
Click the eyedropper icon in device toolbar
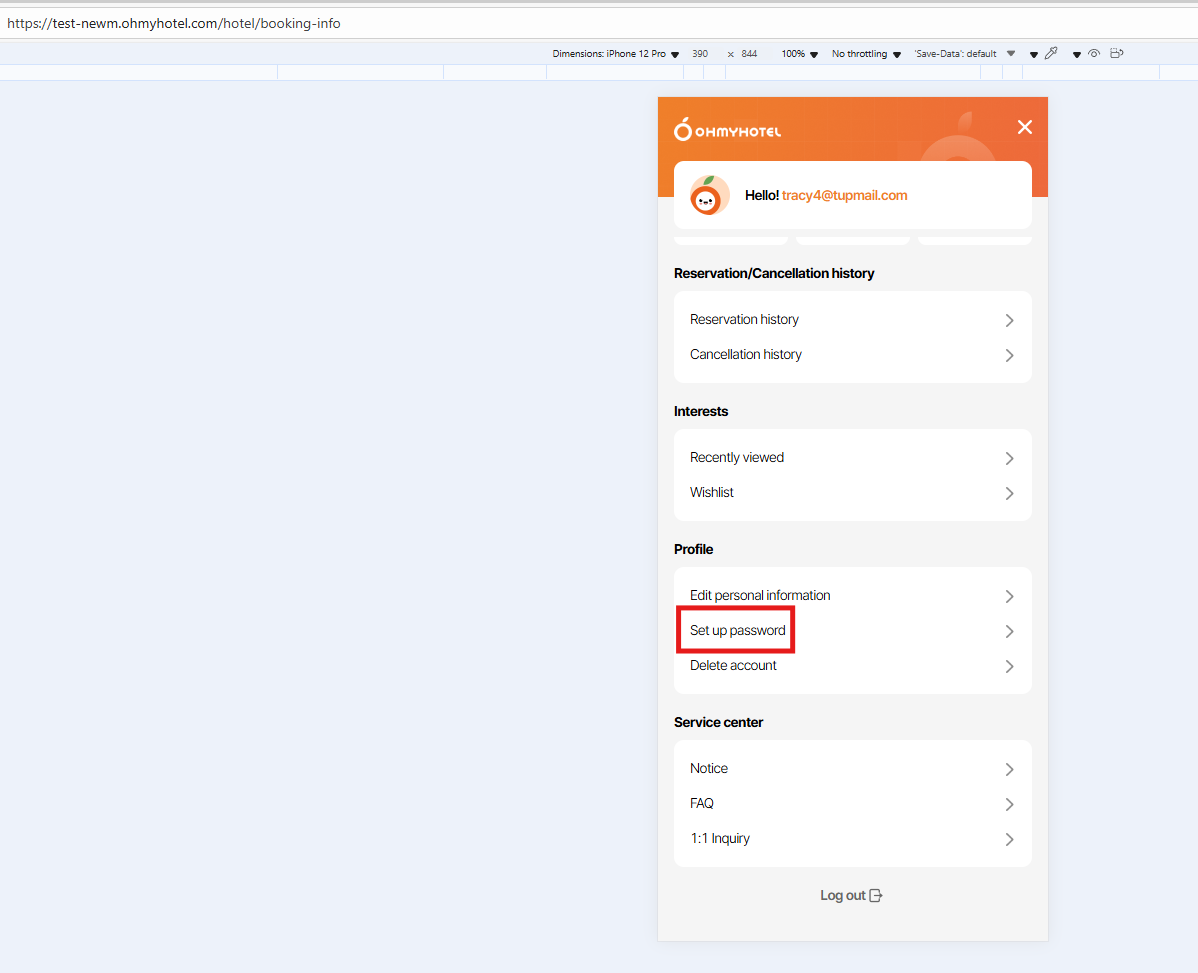pos(1051,53)
